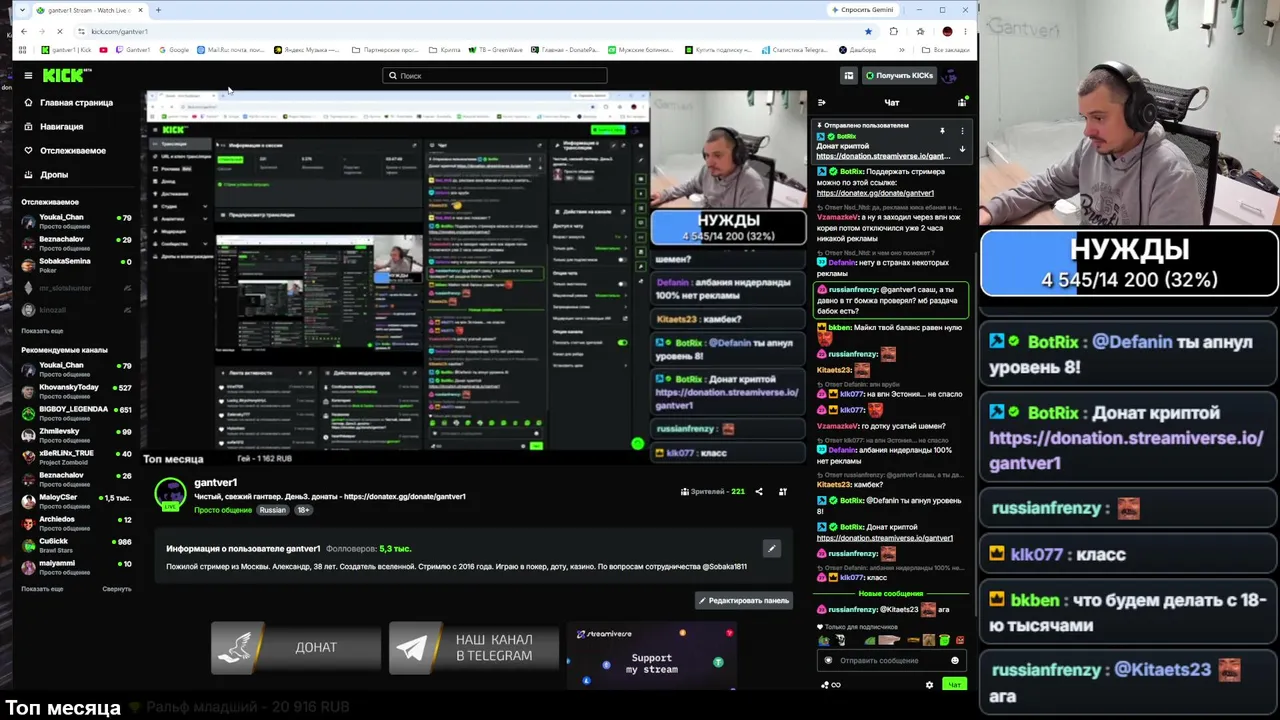The image size is (1280, 720).
Task: Open maiyammi recommended channel
Action: (76, 567)
